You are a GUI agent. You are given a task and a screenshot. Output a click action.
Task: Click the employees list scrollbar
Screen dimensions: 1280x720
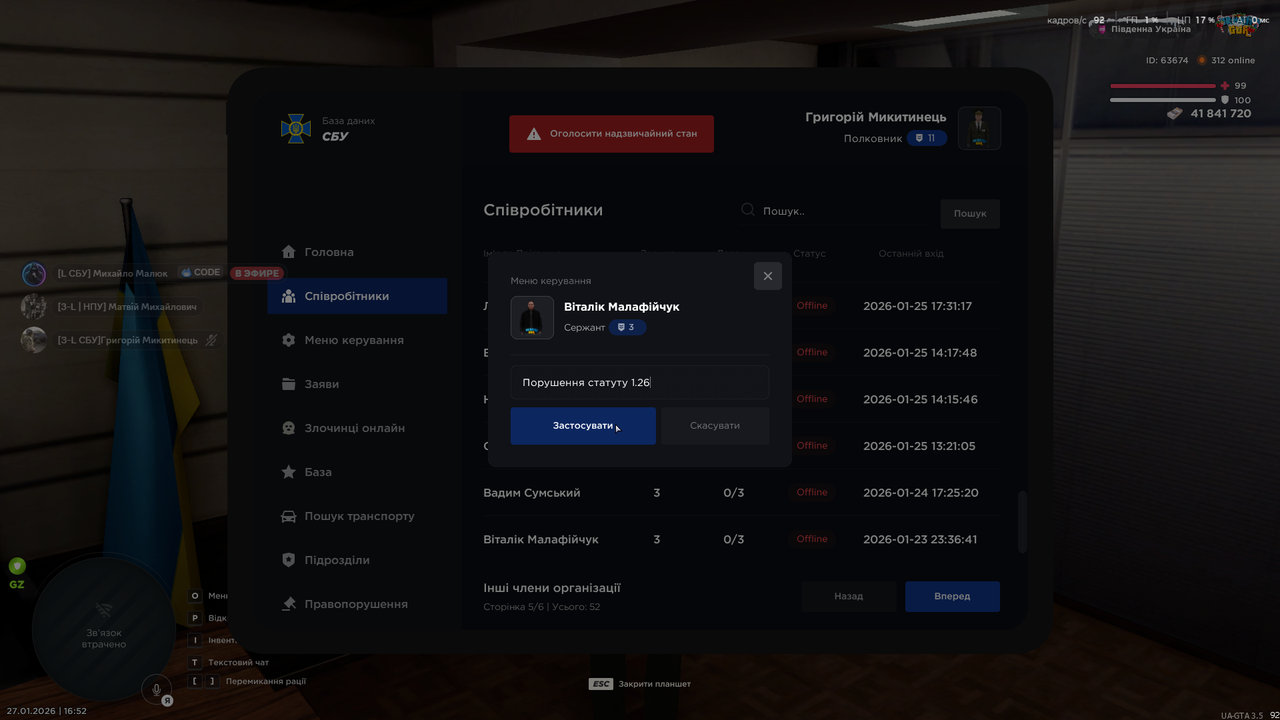pos(1022,521)
